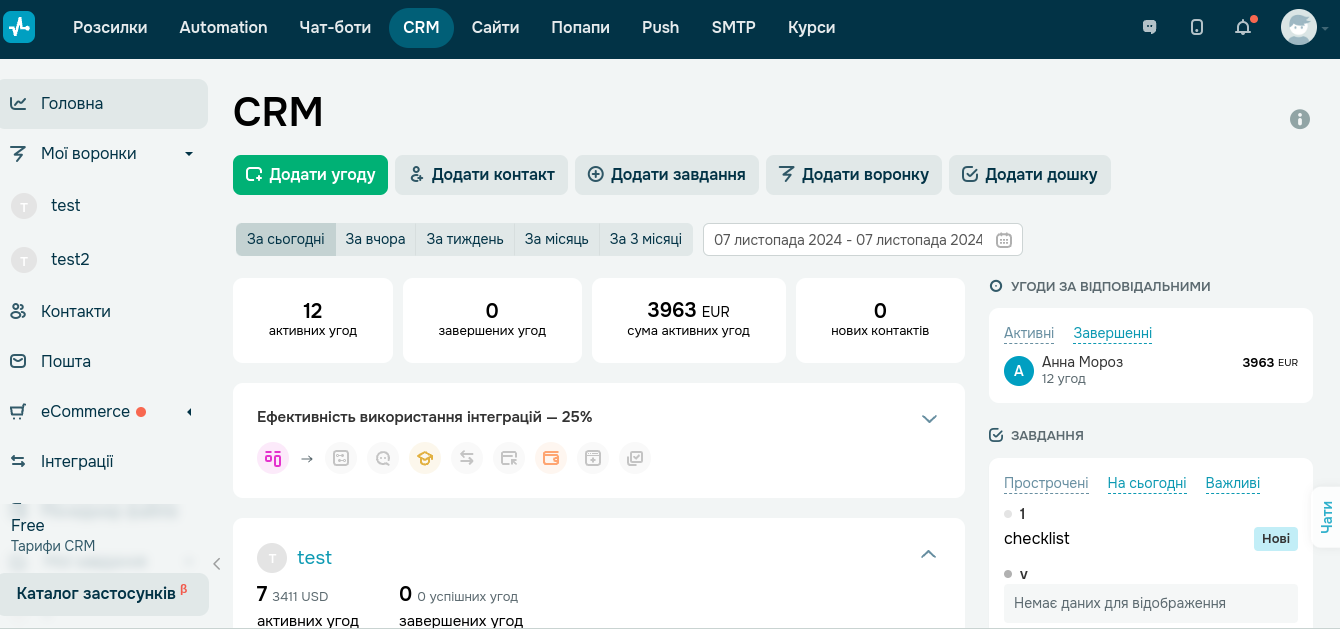The height and width of the screenshot is (629, 1340).
Task: Collapse the test funnel card
Action: point(928,554)
